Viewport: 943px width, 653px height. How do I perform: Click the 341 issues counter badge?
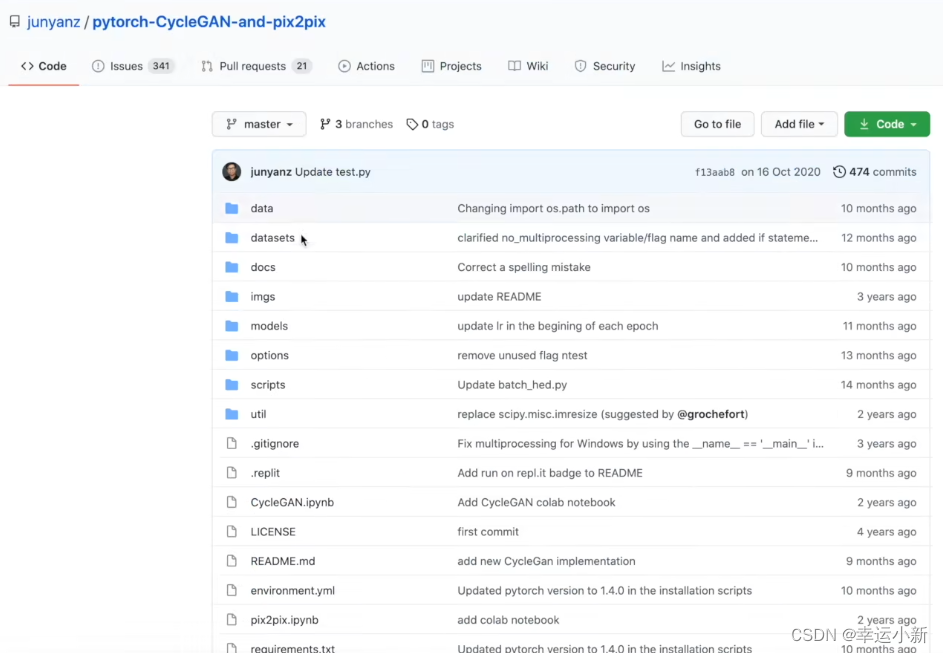point(161,66)
